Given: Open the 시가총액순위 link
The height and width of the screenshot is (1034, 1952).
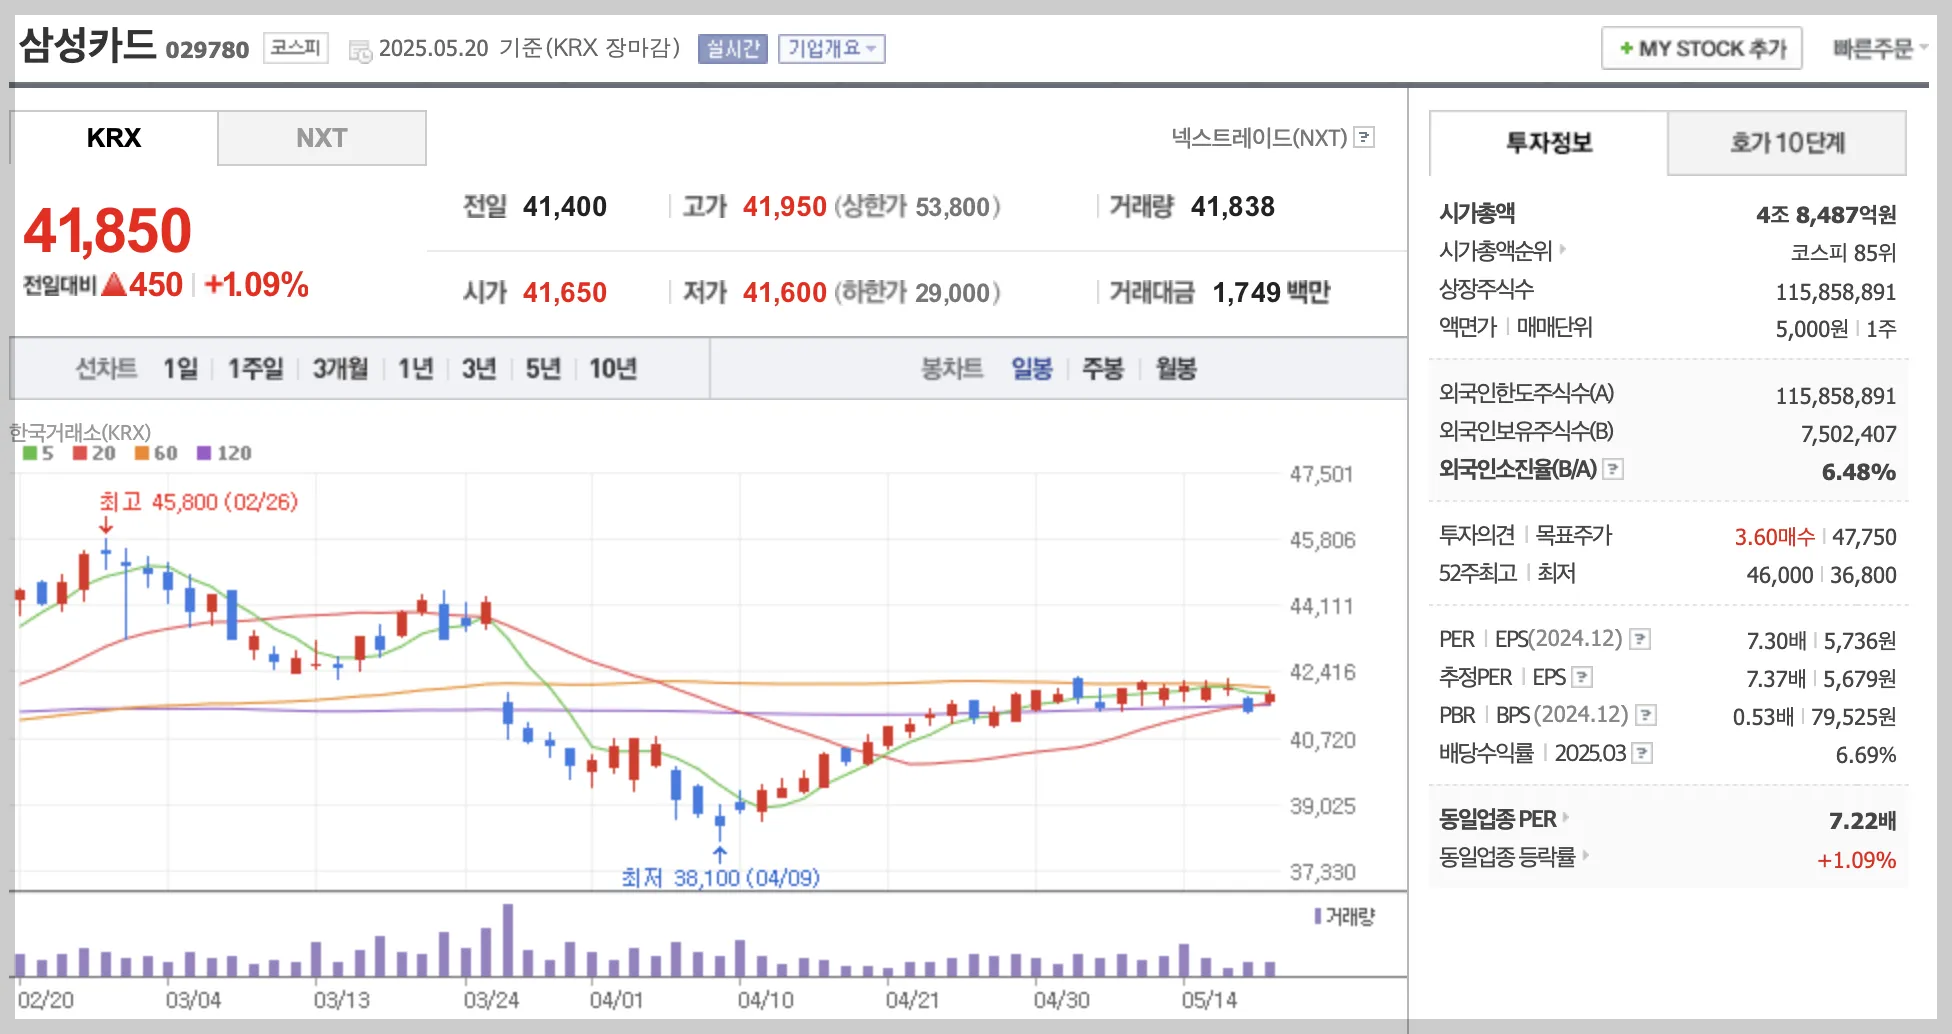Looking at the screenshot, I should (1495, 251).
